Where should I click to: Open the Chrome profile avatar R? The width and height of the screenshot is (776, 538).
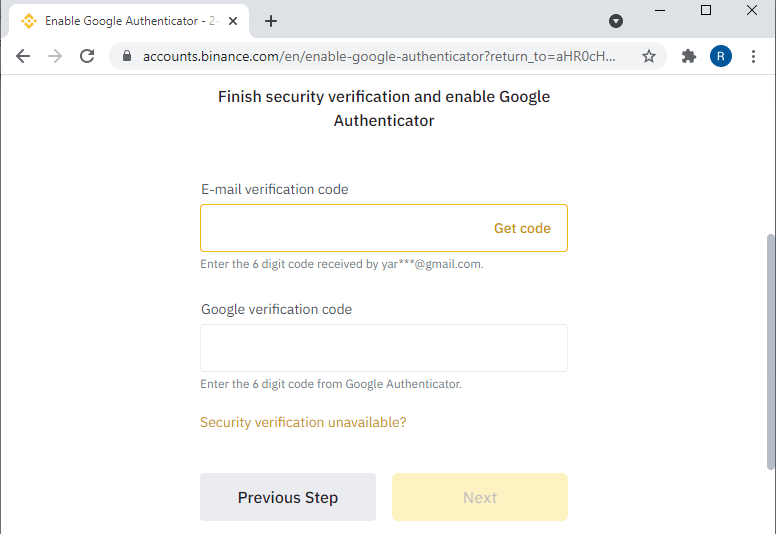[721, 56]
